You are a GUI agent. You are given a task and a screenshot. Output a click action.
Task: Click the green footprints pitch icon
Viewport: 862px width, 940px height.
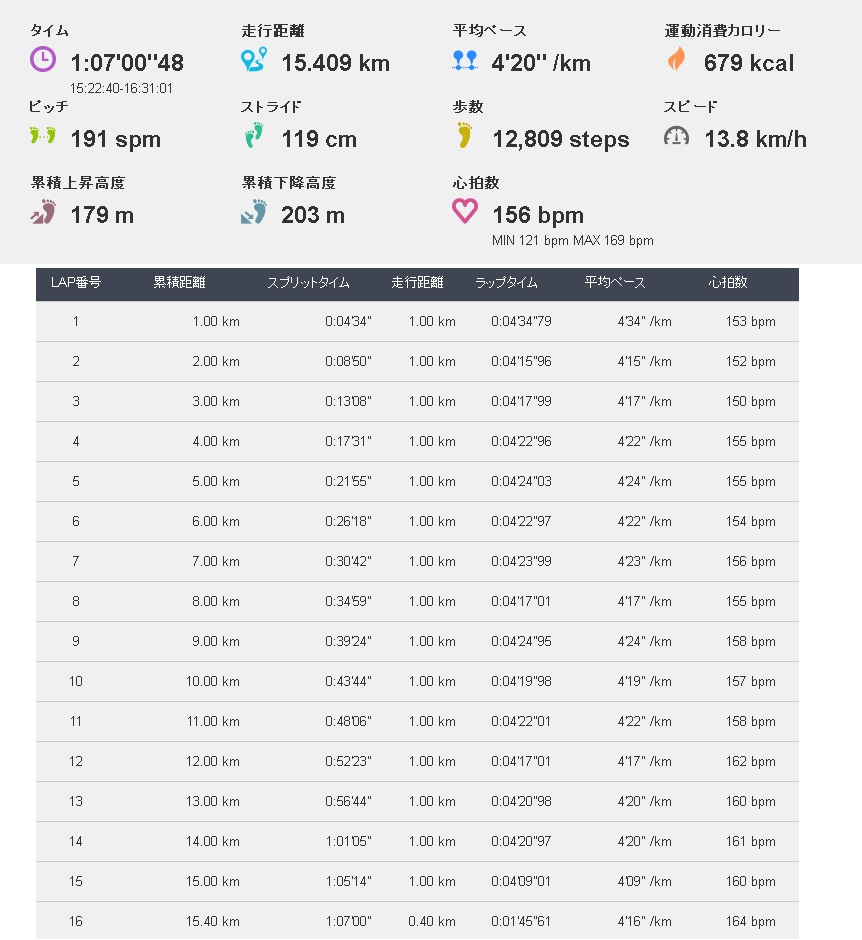point(43,135)
